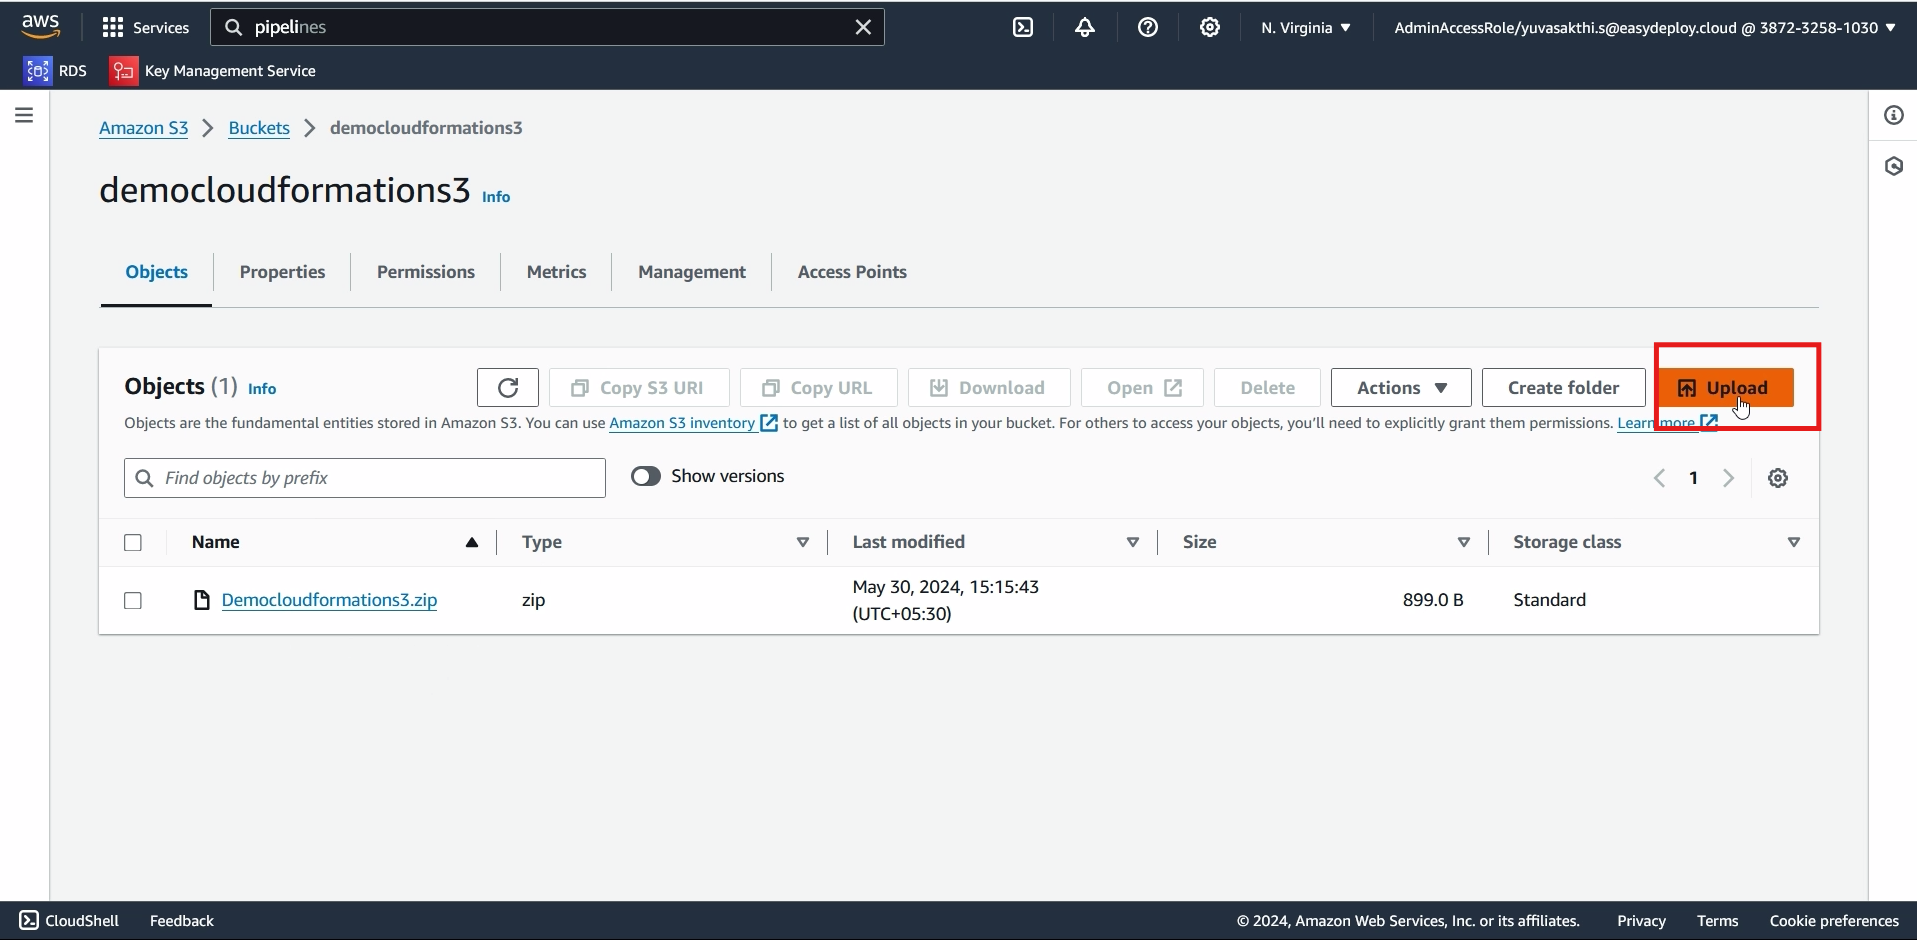This screenshot has width=1917, height=940.
Task: Switch to the Access Points tab
Action: pos(852,272)
